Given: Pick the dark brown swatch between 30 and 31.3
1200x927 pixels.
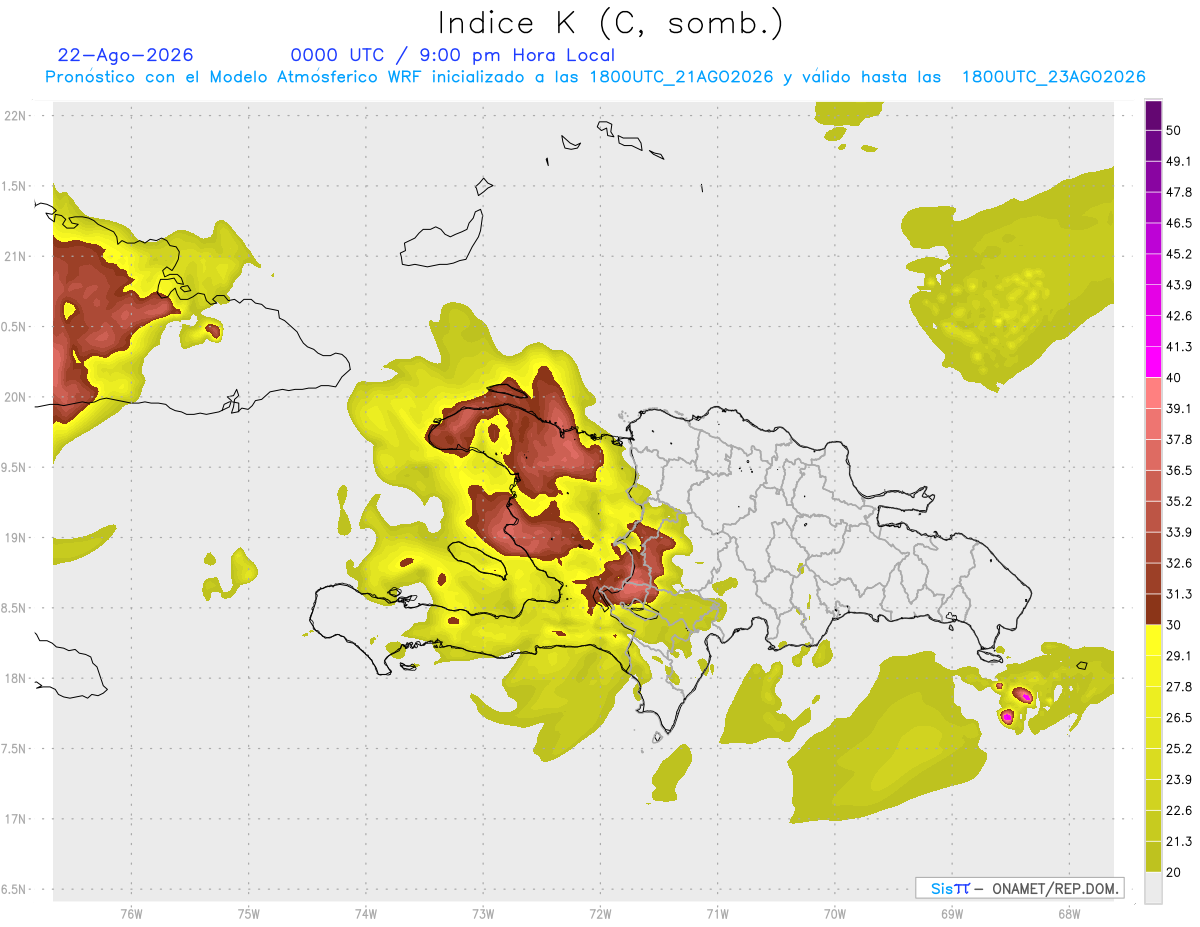Looking at the screenshot, I should click(x=1153, y=609).
